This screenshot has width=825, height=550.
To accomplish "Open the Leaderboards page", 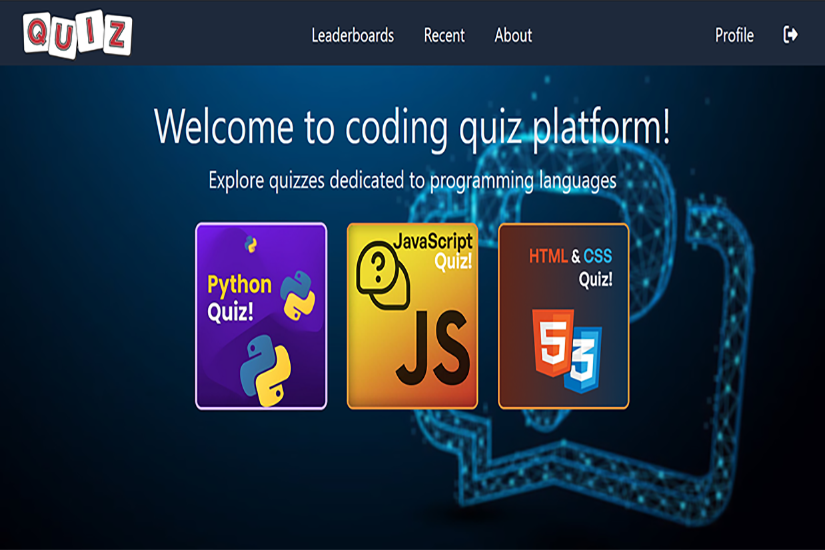I will (352, 35).
